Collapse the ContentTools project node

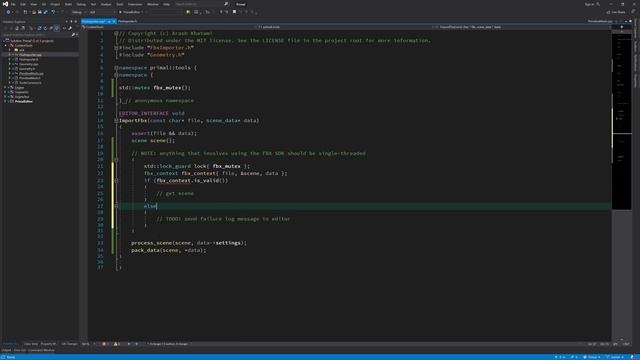pos(6,46)
